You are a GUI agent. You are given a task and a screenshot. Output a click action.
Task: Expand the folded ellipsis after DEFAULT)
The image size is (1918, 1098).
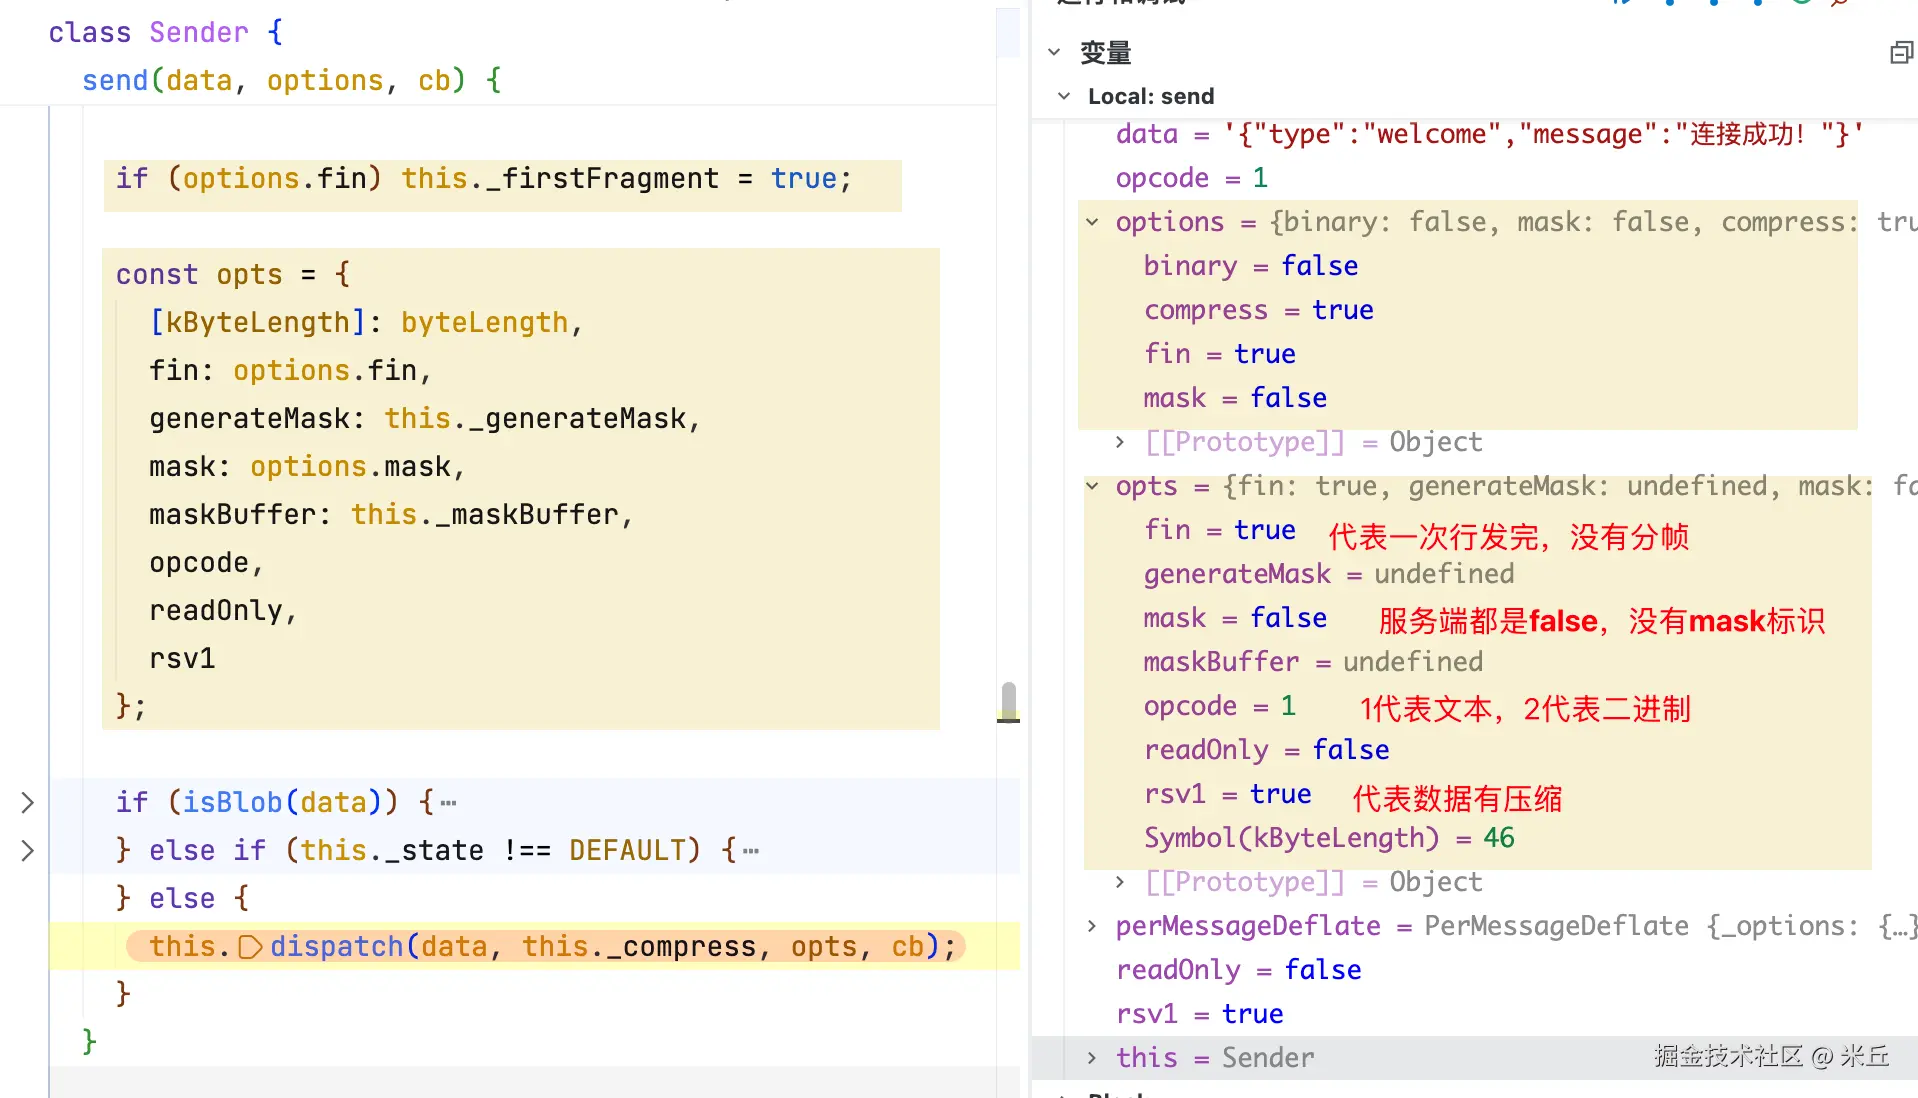tap(751, 851)
